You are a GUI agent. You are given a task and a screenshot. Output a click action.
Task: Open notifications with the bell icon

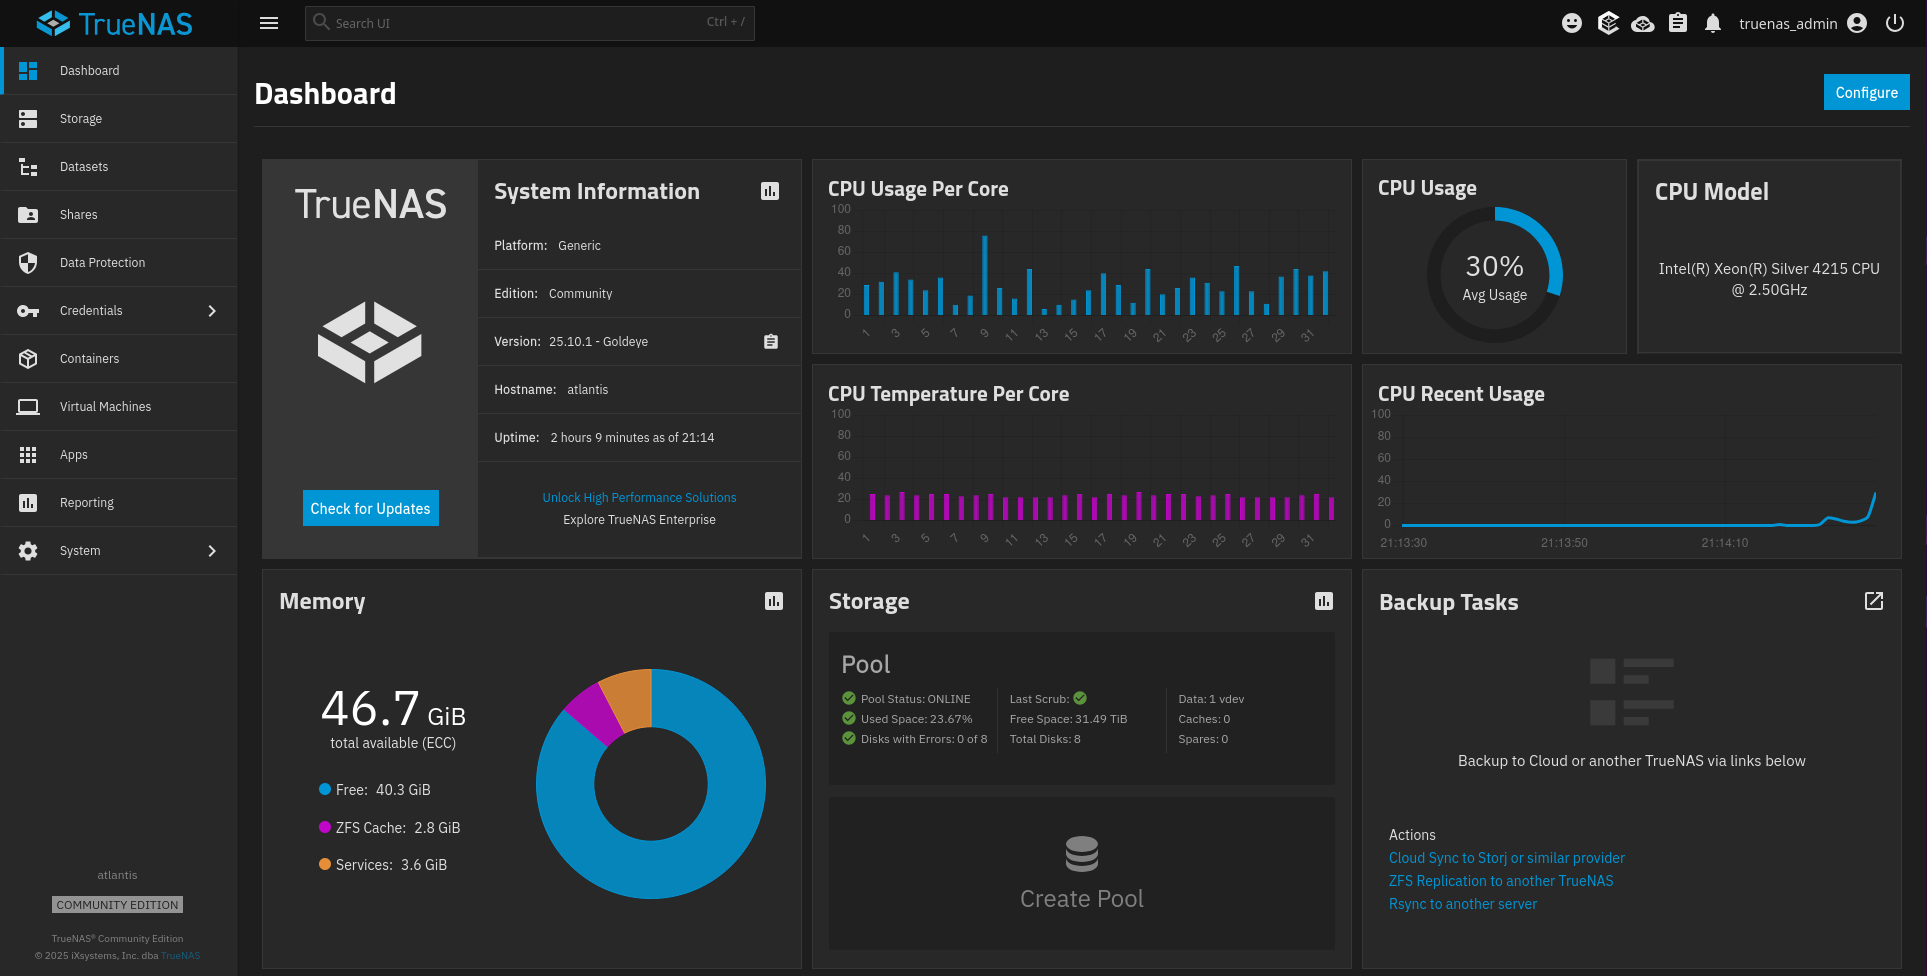coord(1713,22)
